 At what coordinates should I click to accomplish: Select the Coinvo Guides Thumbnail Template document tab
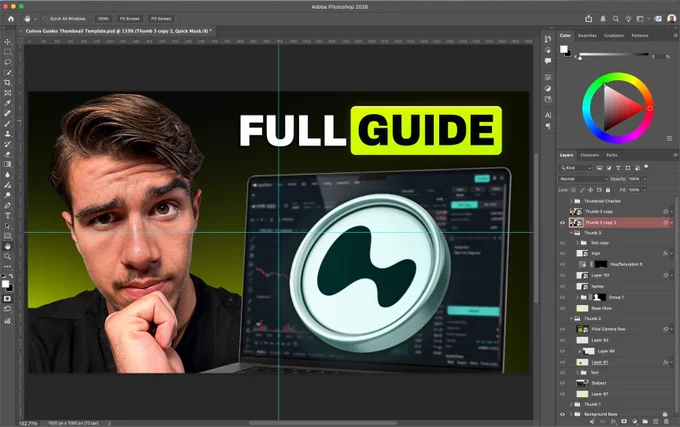[118, 31]
